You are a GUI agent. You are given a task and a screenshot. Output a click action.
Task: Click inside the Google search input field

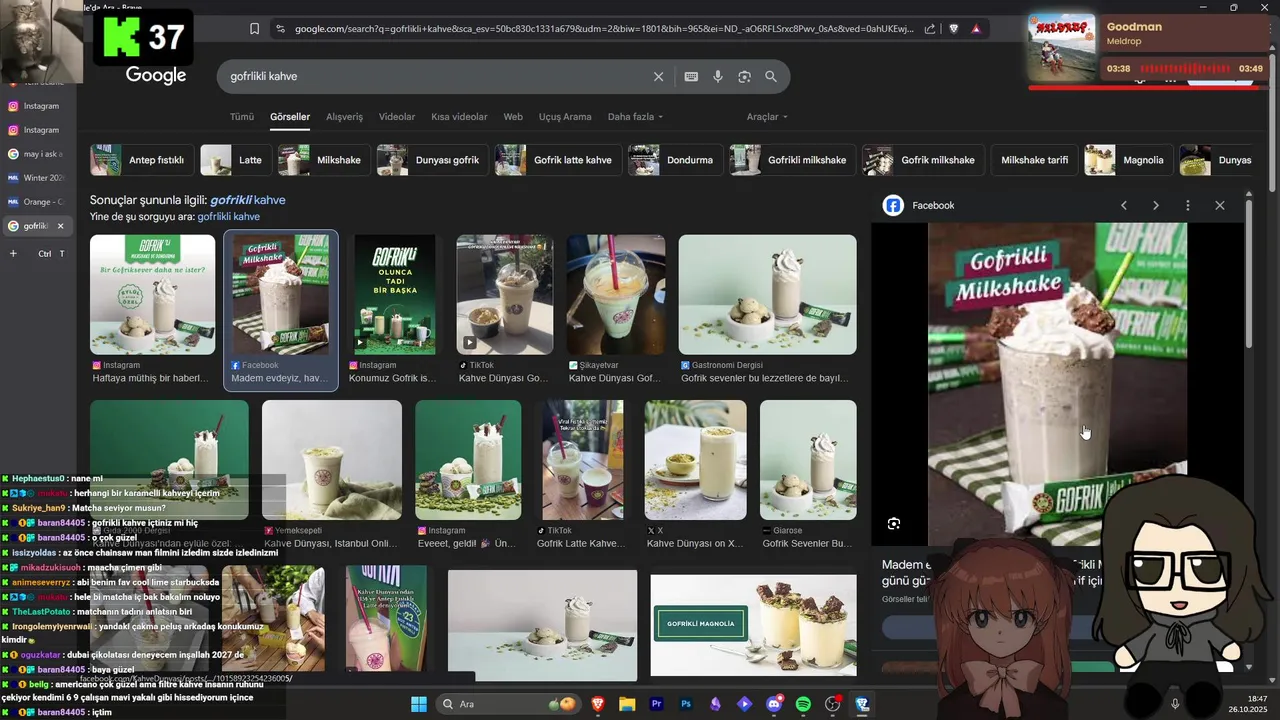coord(435,76)
